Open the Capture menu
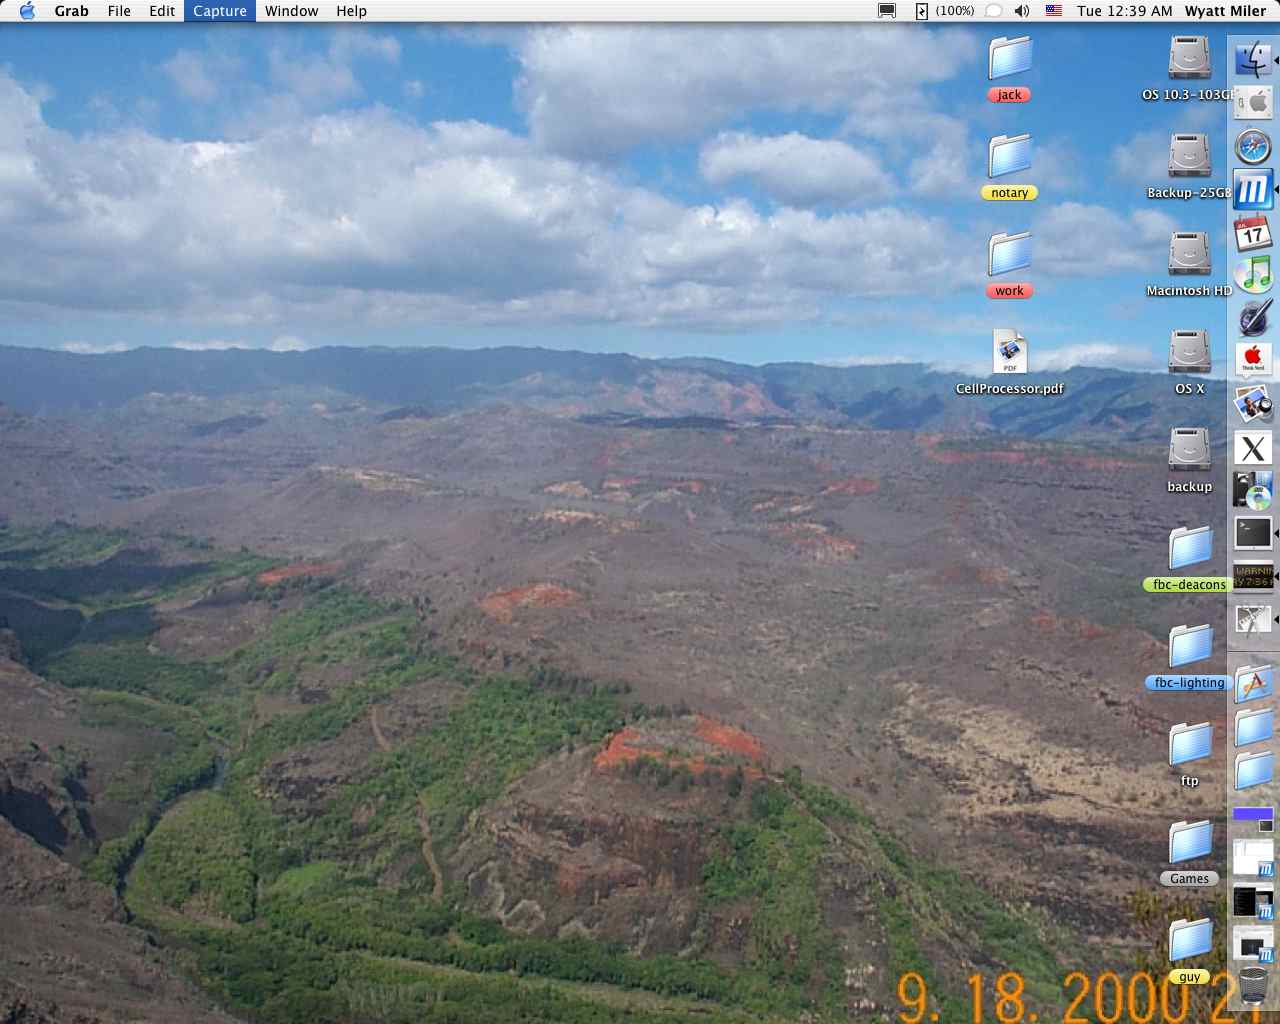The image size is (1280, 1024). tap(220, 11)
